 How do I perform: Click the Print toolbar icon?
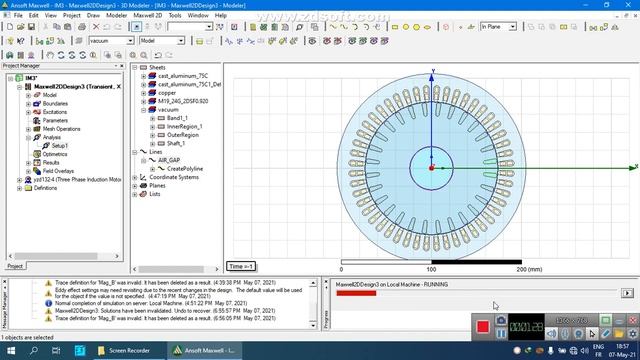pos(82,27)
